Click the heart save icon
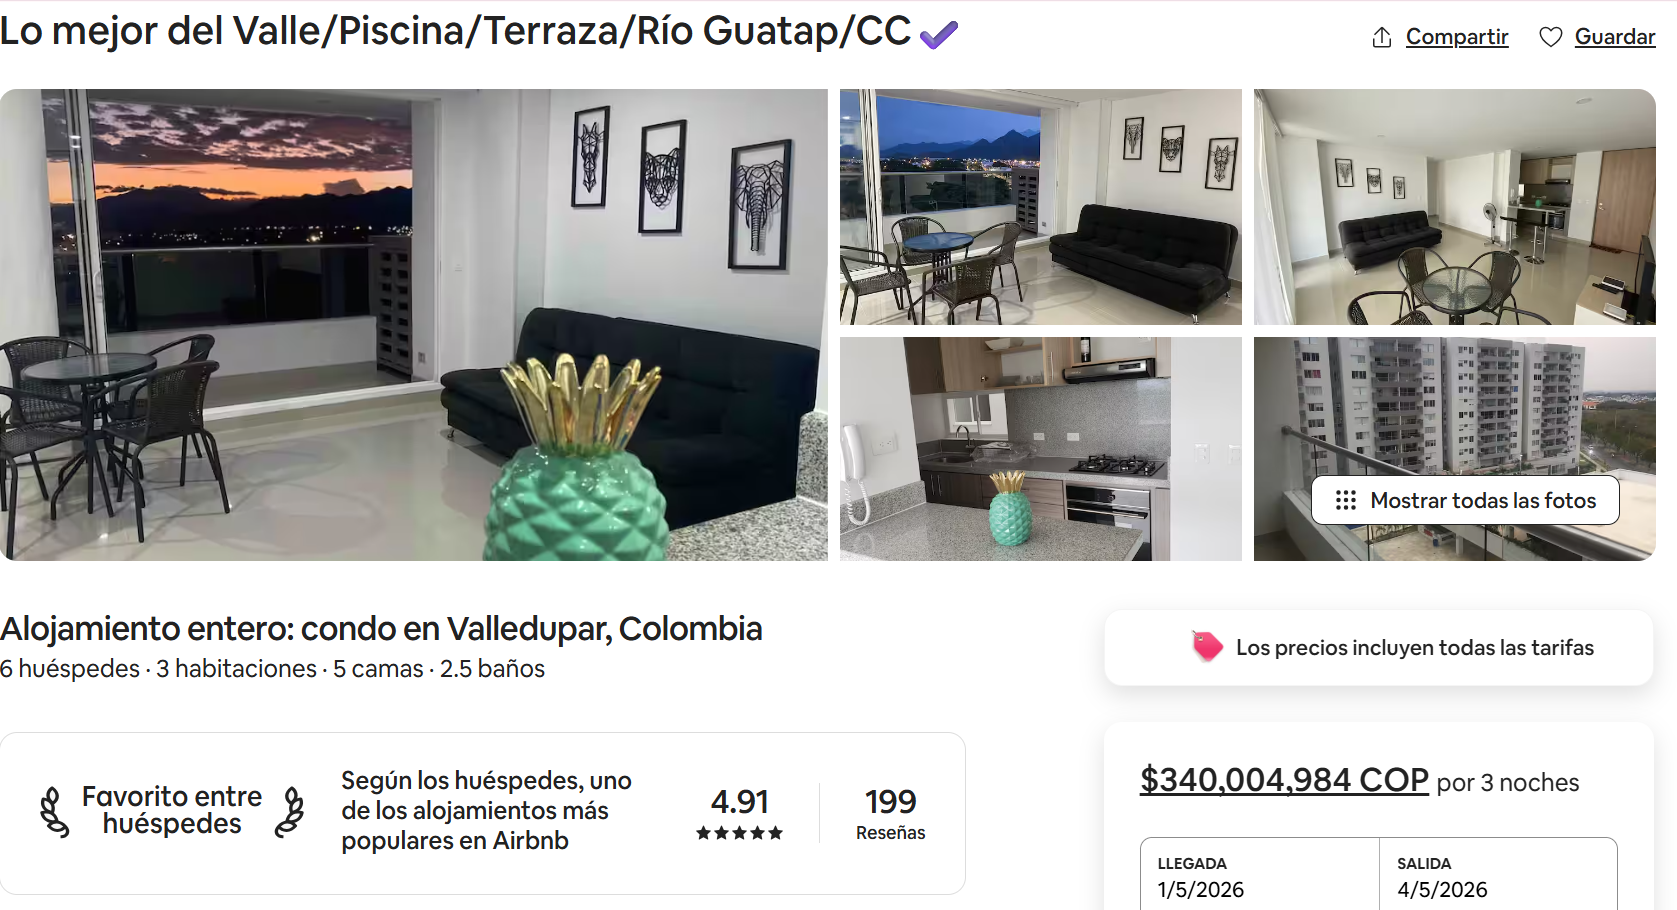 (1551, 37)
